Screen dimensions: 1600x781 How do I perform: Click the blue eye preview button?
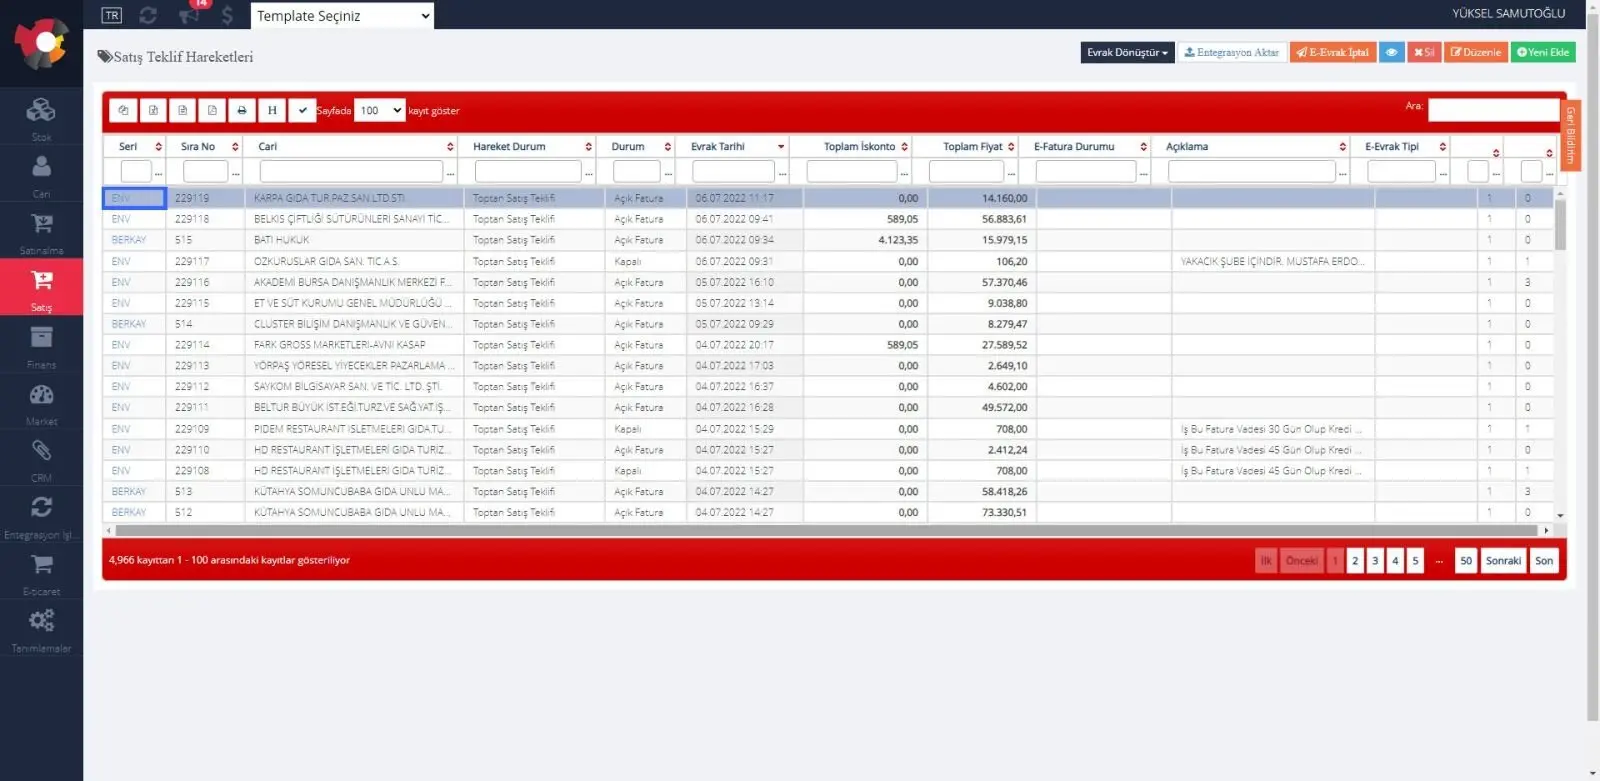tap(1391, 52)
